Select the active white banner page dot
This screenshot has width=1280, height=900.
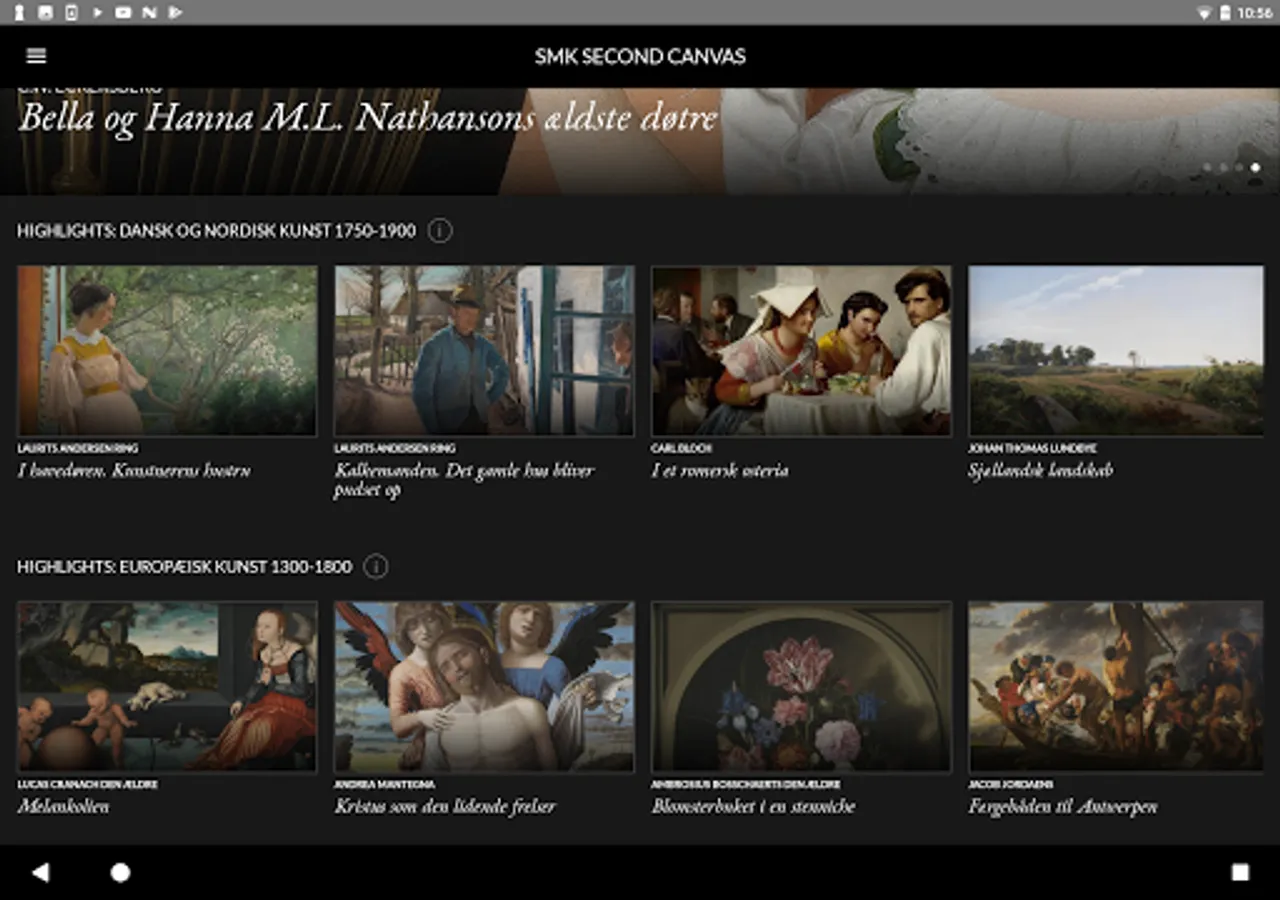[1255, 168]
